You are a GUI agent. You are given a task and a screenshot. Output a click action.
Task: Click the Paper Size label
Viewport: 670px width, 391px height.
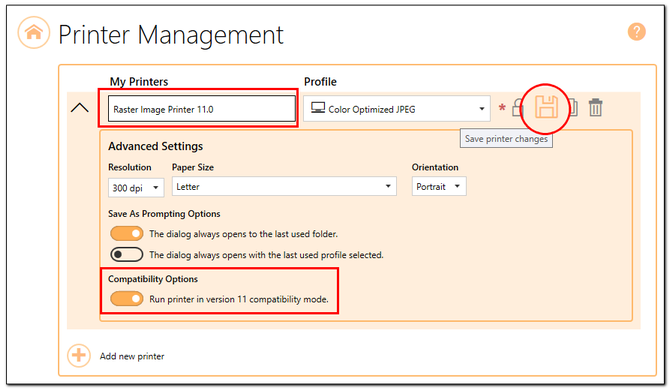(193, 167)
